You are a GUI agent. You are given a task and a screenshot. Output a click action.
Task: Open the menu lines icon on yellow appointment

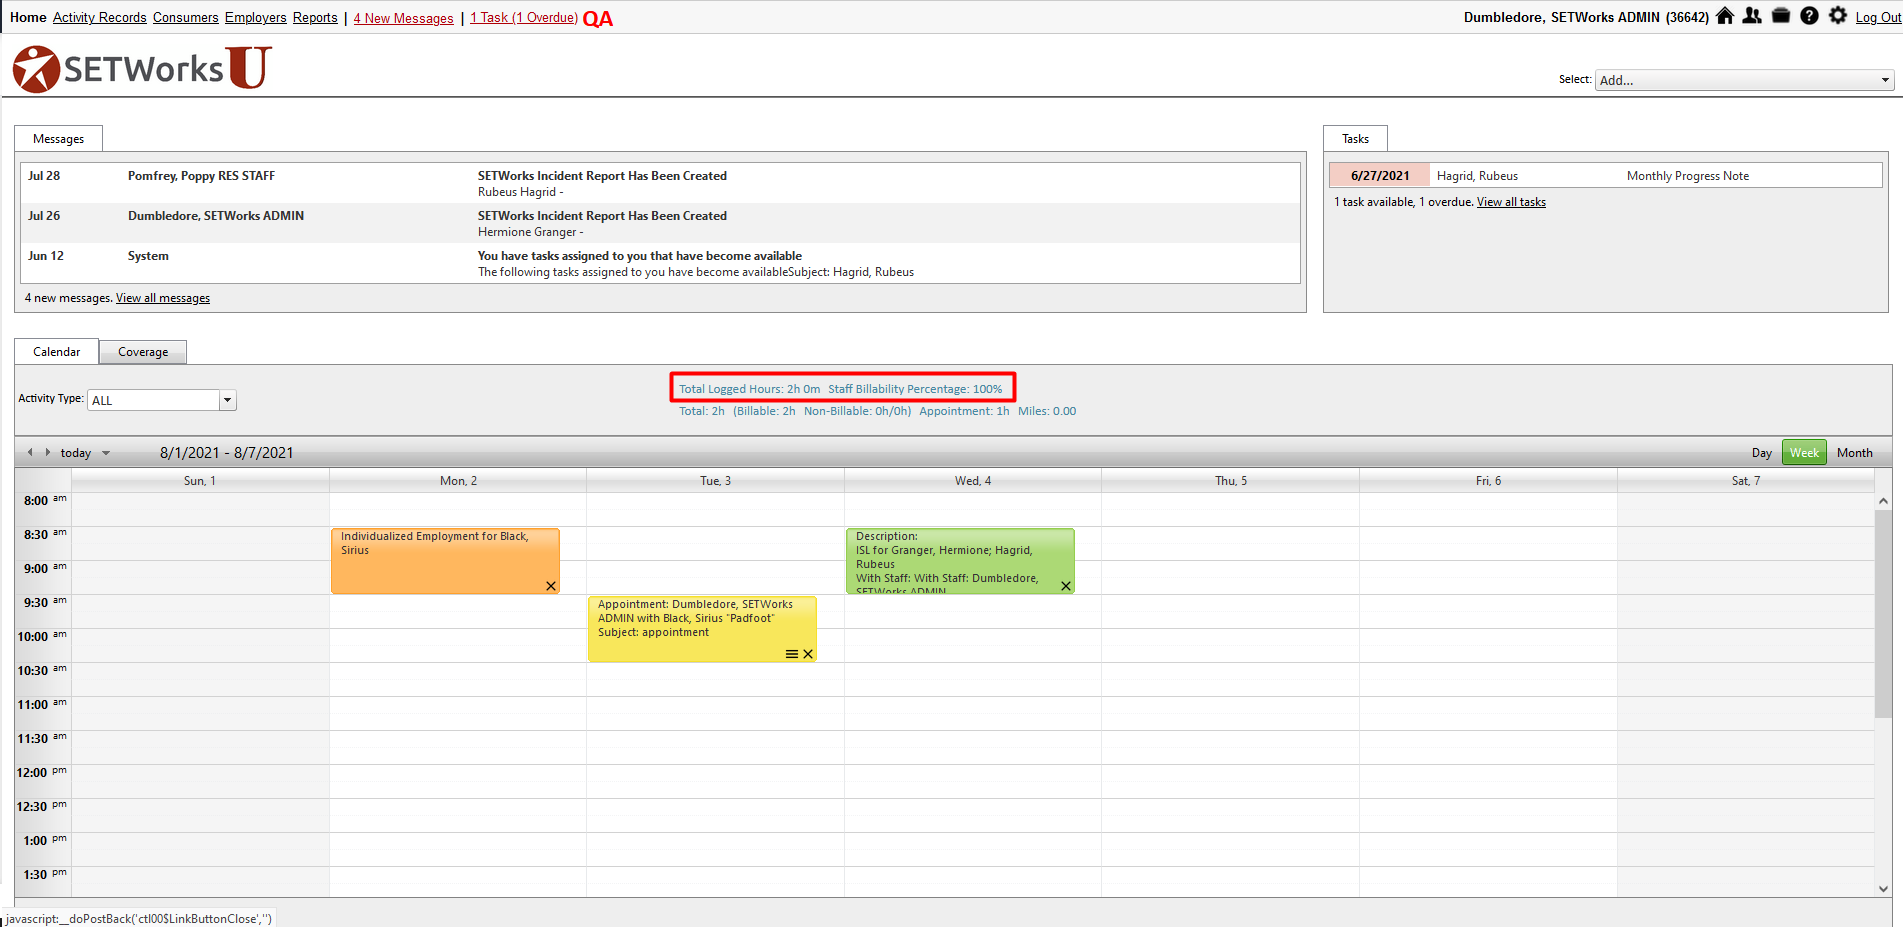[x=792, y=654]
